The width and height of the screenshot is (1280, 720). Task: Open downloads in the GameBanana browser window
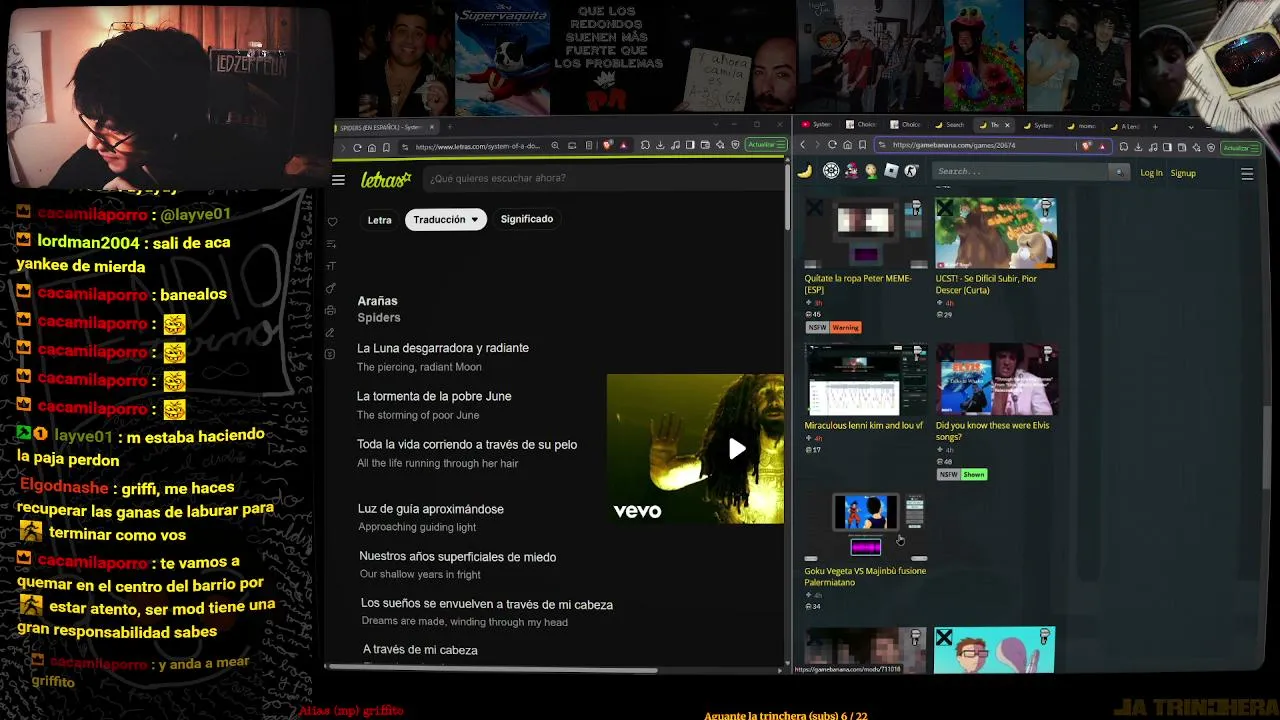[1139, 147]
